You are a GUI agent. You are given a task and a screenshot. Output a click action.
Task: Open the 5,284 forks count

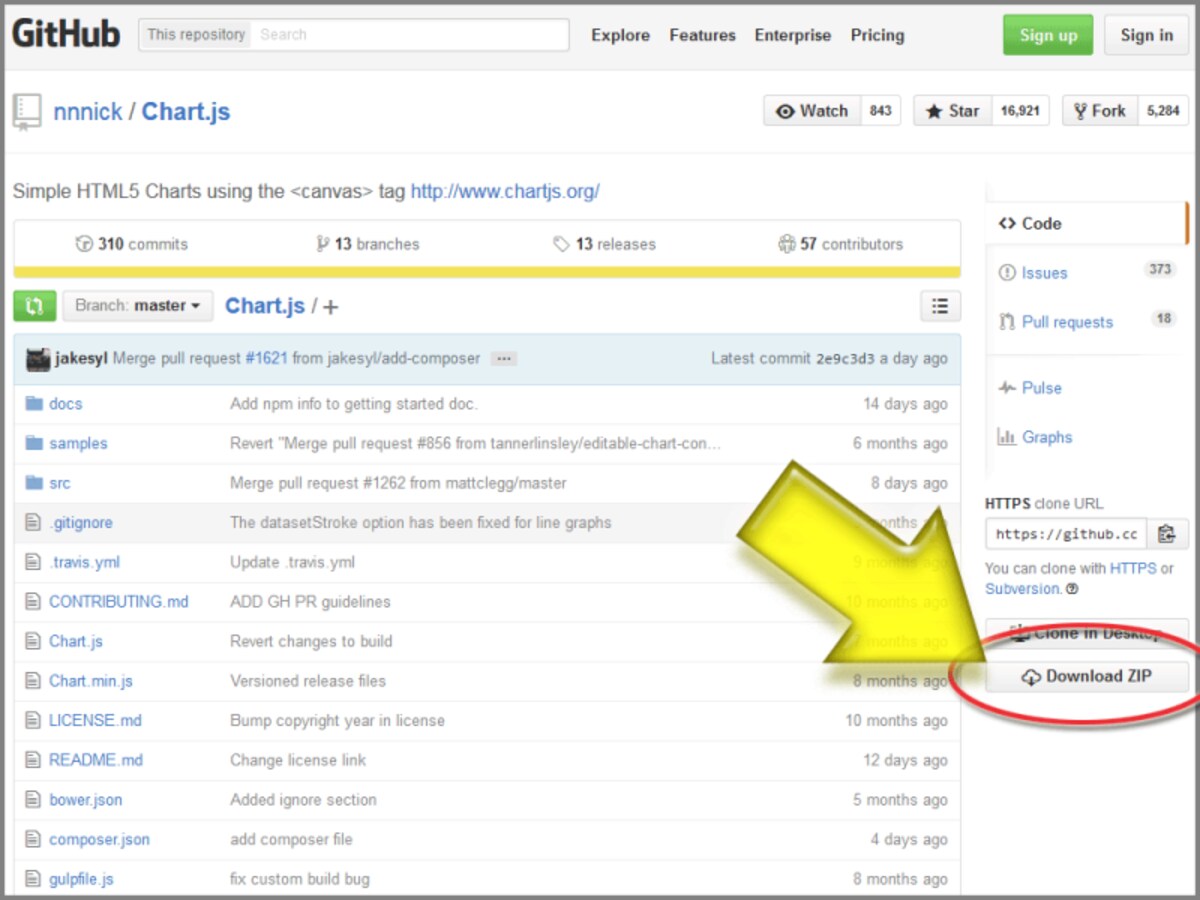[x=1163, y=111]
